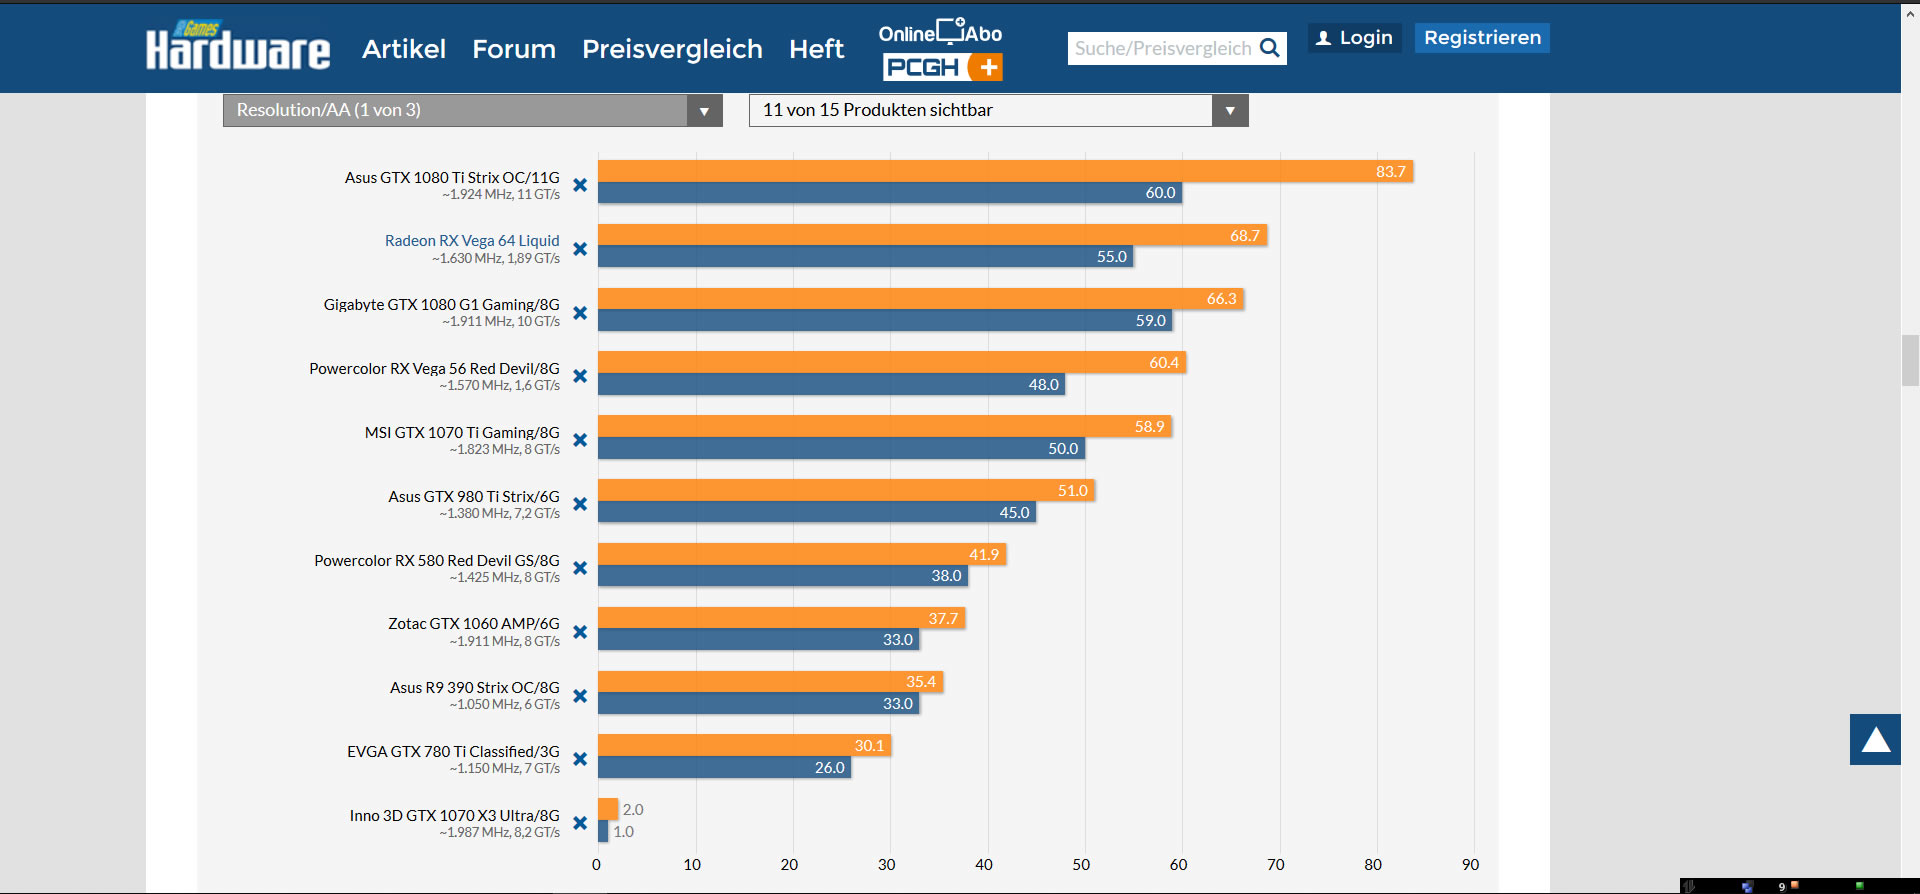
Task: Open the PC Games Hardware logo homepage
Action: [238, 46]
